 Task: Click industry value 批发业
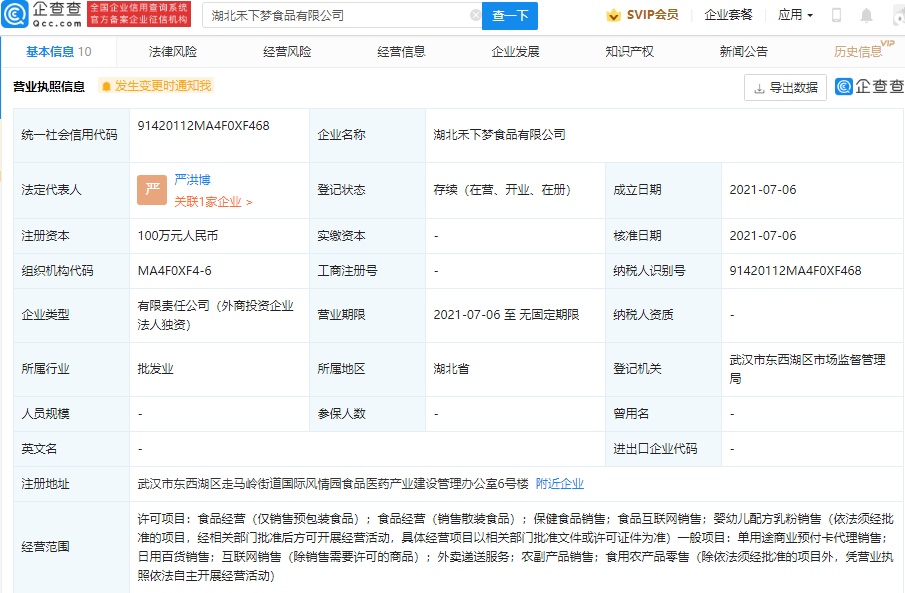(155, 369)
